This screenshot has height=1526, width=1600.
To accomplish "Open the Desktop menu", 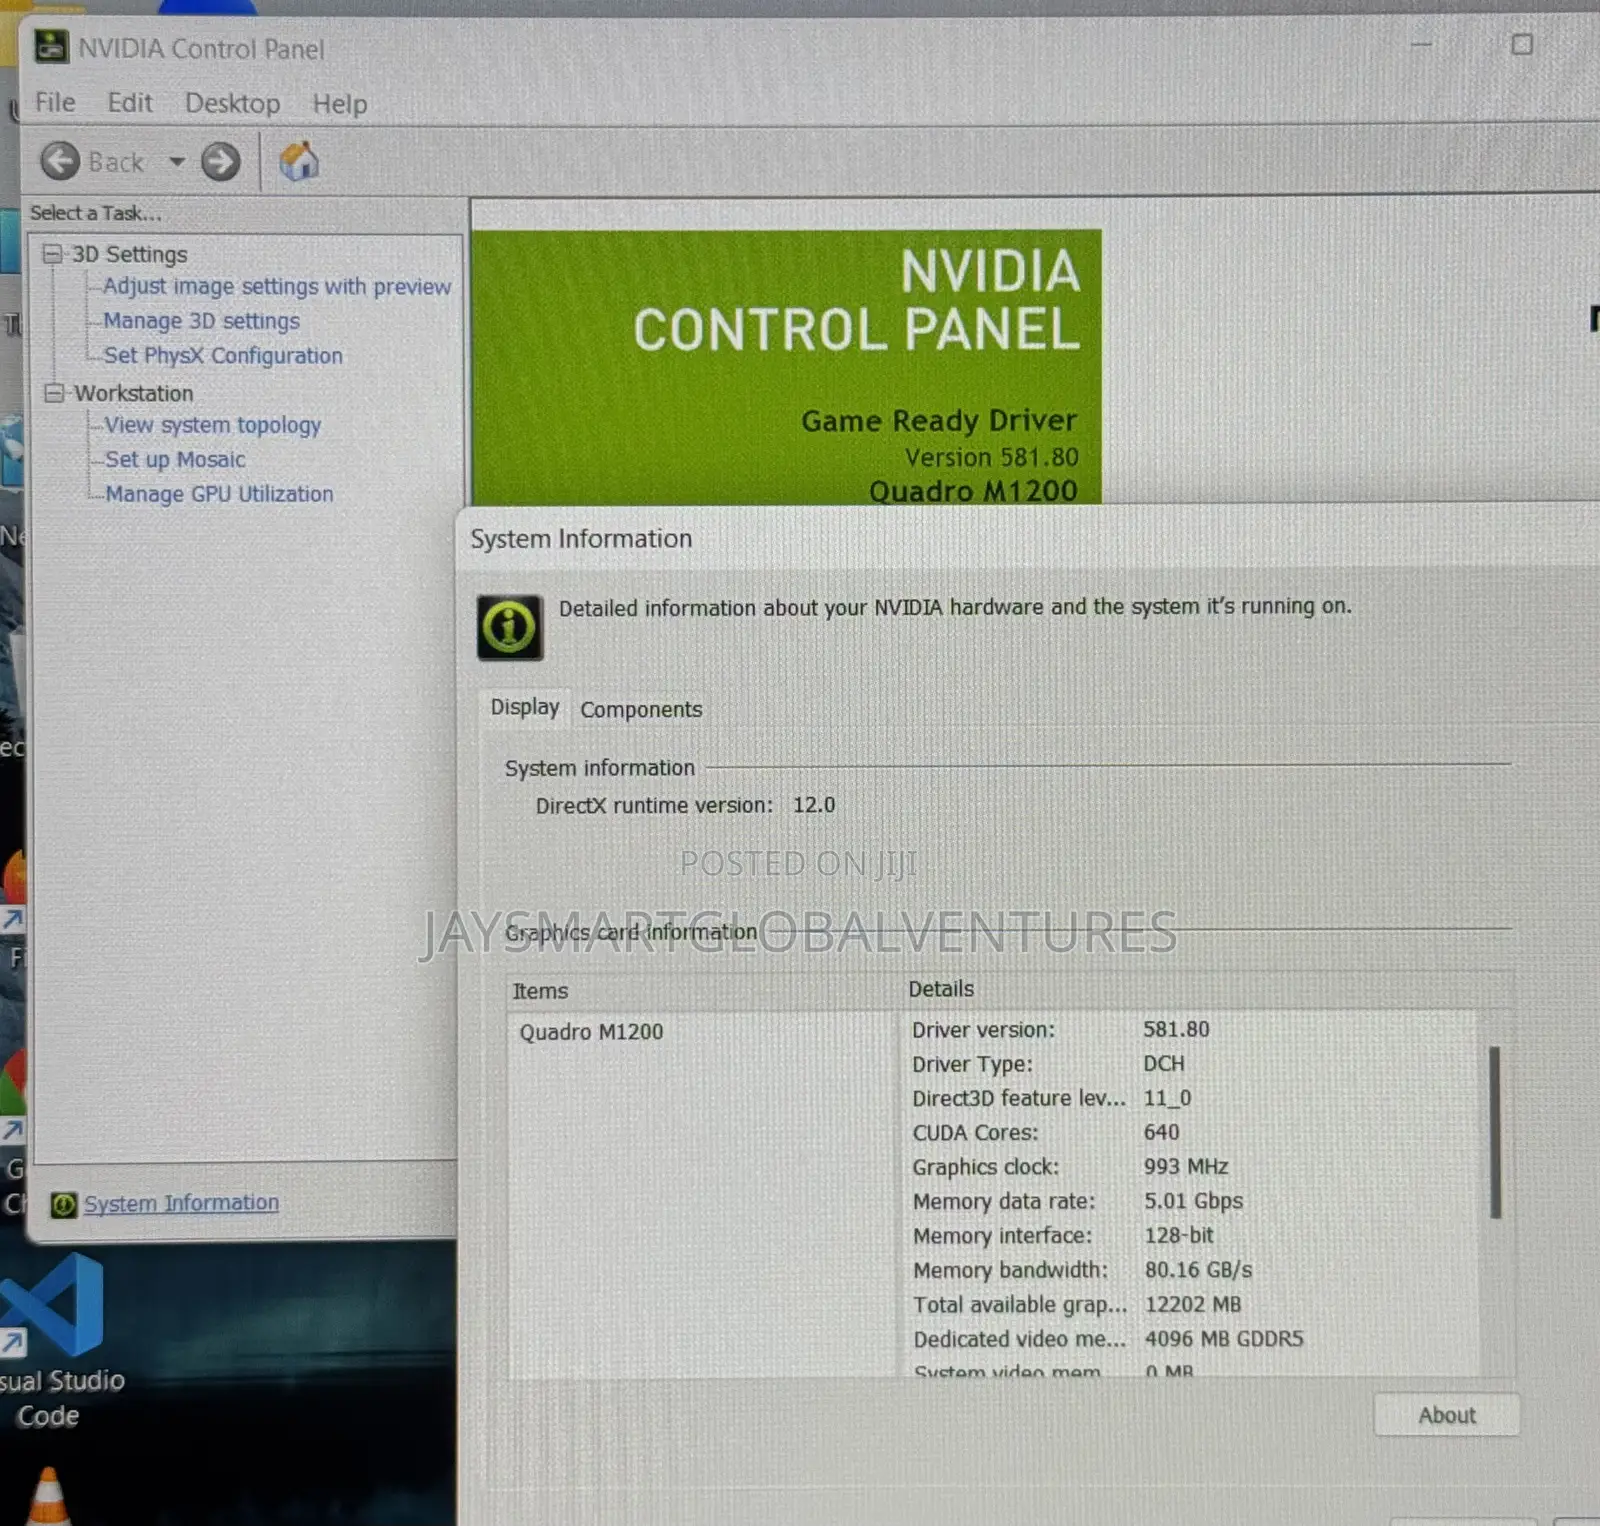I will coord(233,104).
